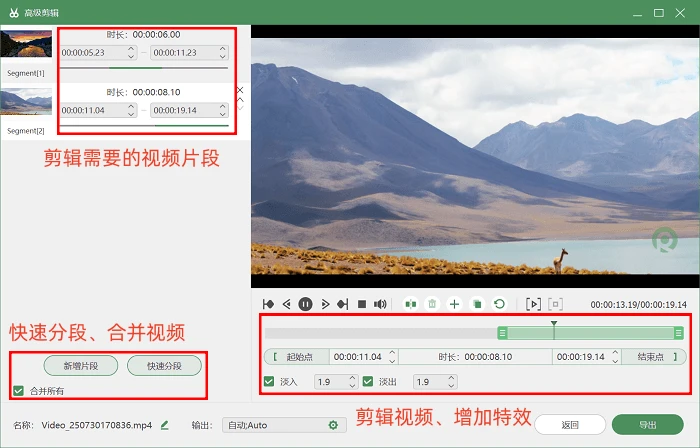Step back one frame
This screenshot has height=448, width=700.
pos(287,304)
